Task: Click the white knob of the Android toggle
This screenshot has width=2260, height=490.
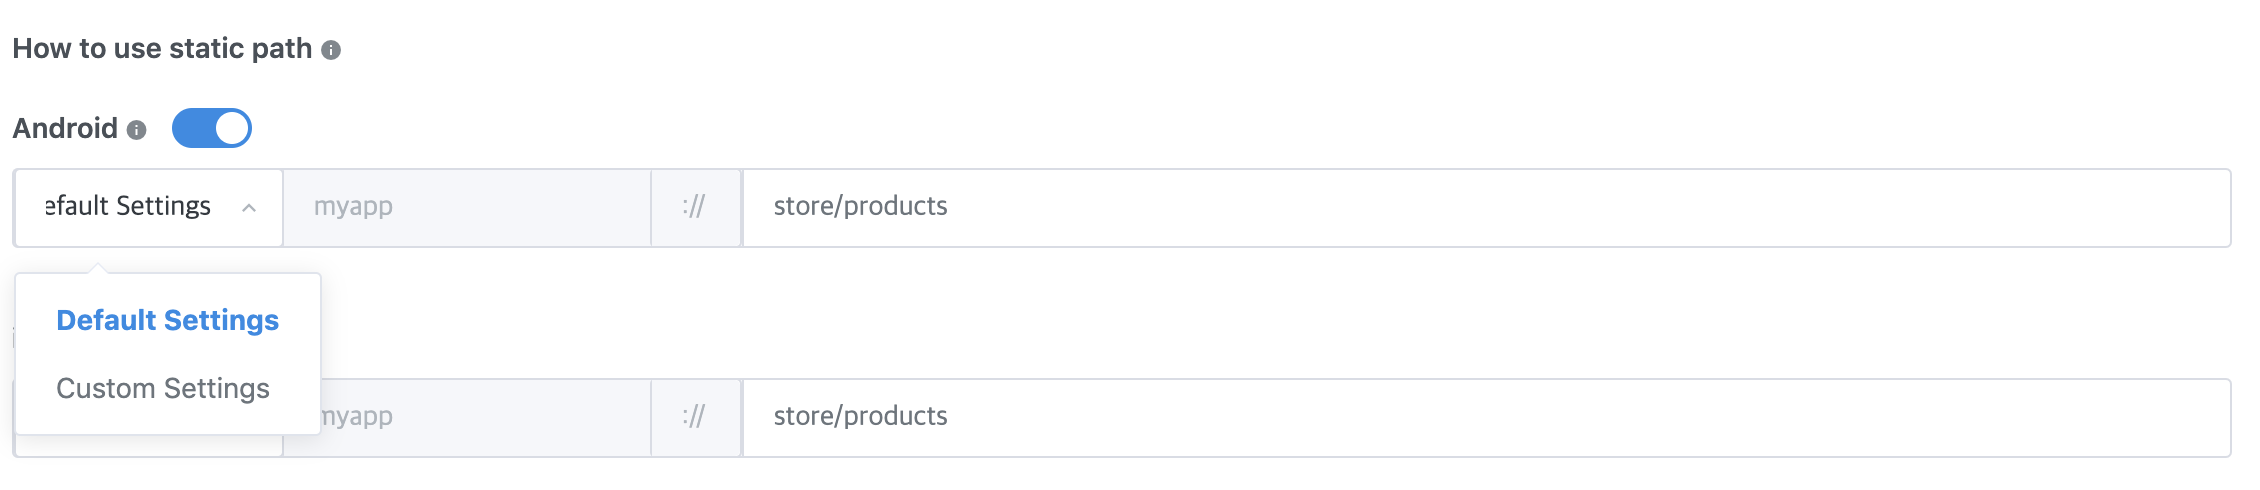Action: pos(232,128)
